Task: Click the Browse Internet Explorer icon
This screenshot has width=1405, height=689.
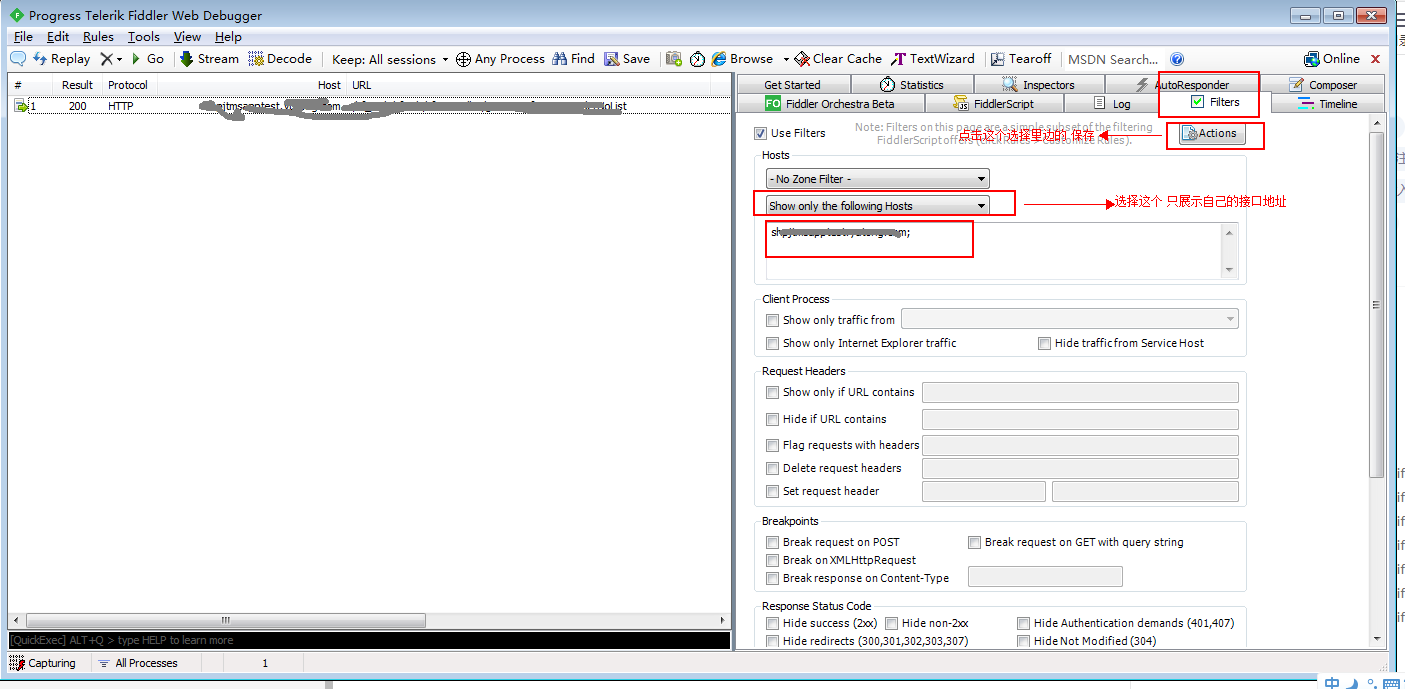Action: [719, 59]
